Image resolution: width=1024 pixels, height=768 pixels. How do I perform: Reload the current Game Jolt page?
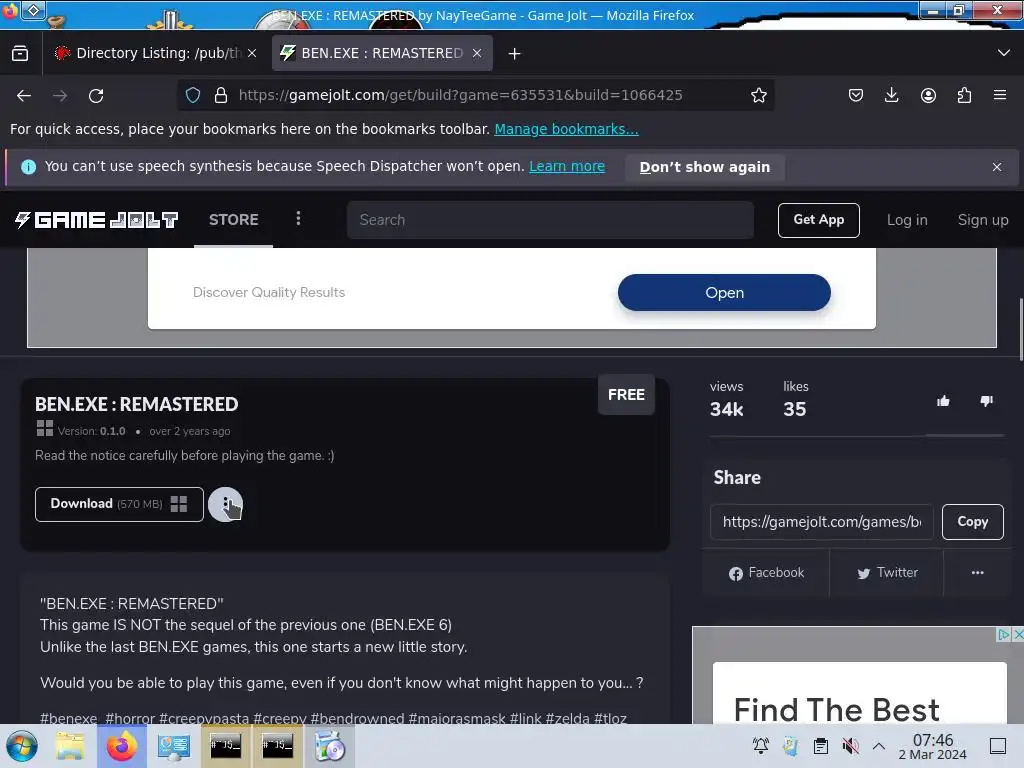click(x=96, y=96)
